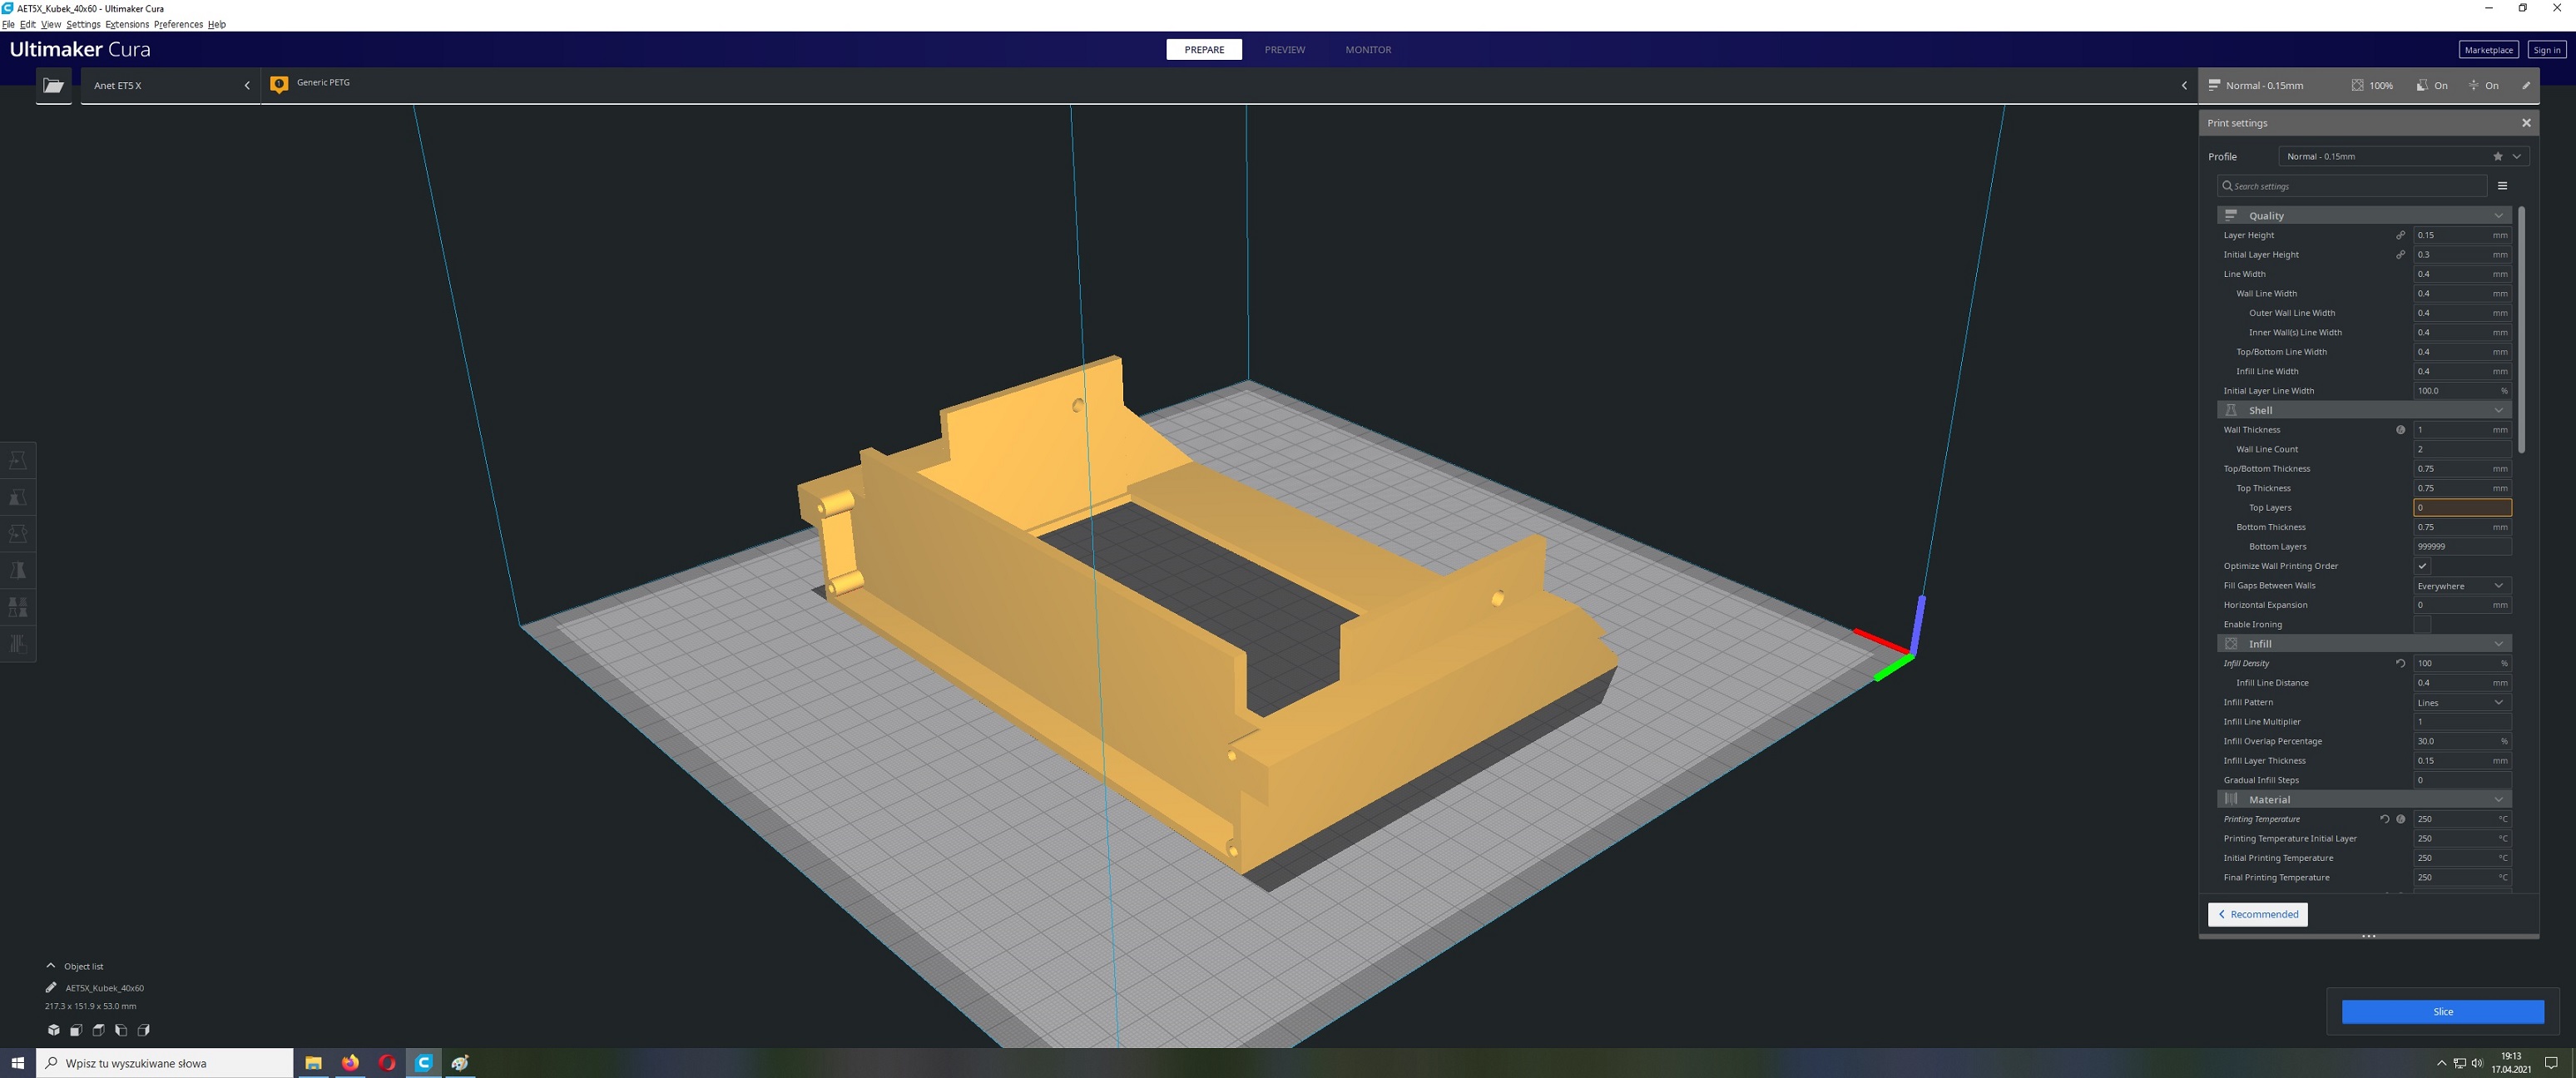This screenshot has width=2576, height=1078.
Task: Switch to Recommended print settings
Action: tap(2257, 914)
